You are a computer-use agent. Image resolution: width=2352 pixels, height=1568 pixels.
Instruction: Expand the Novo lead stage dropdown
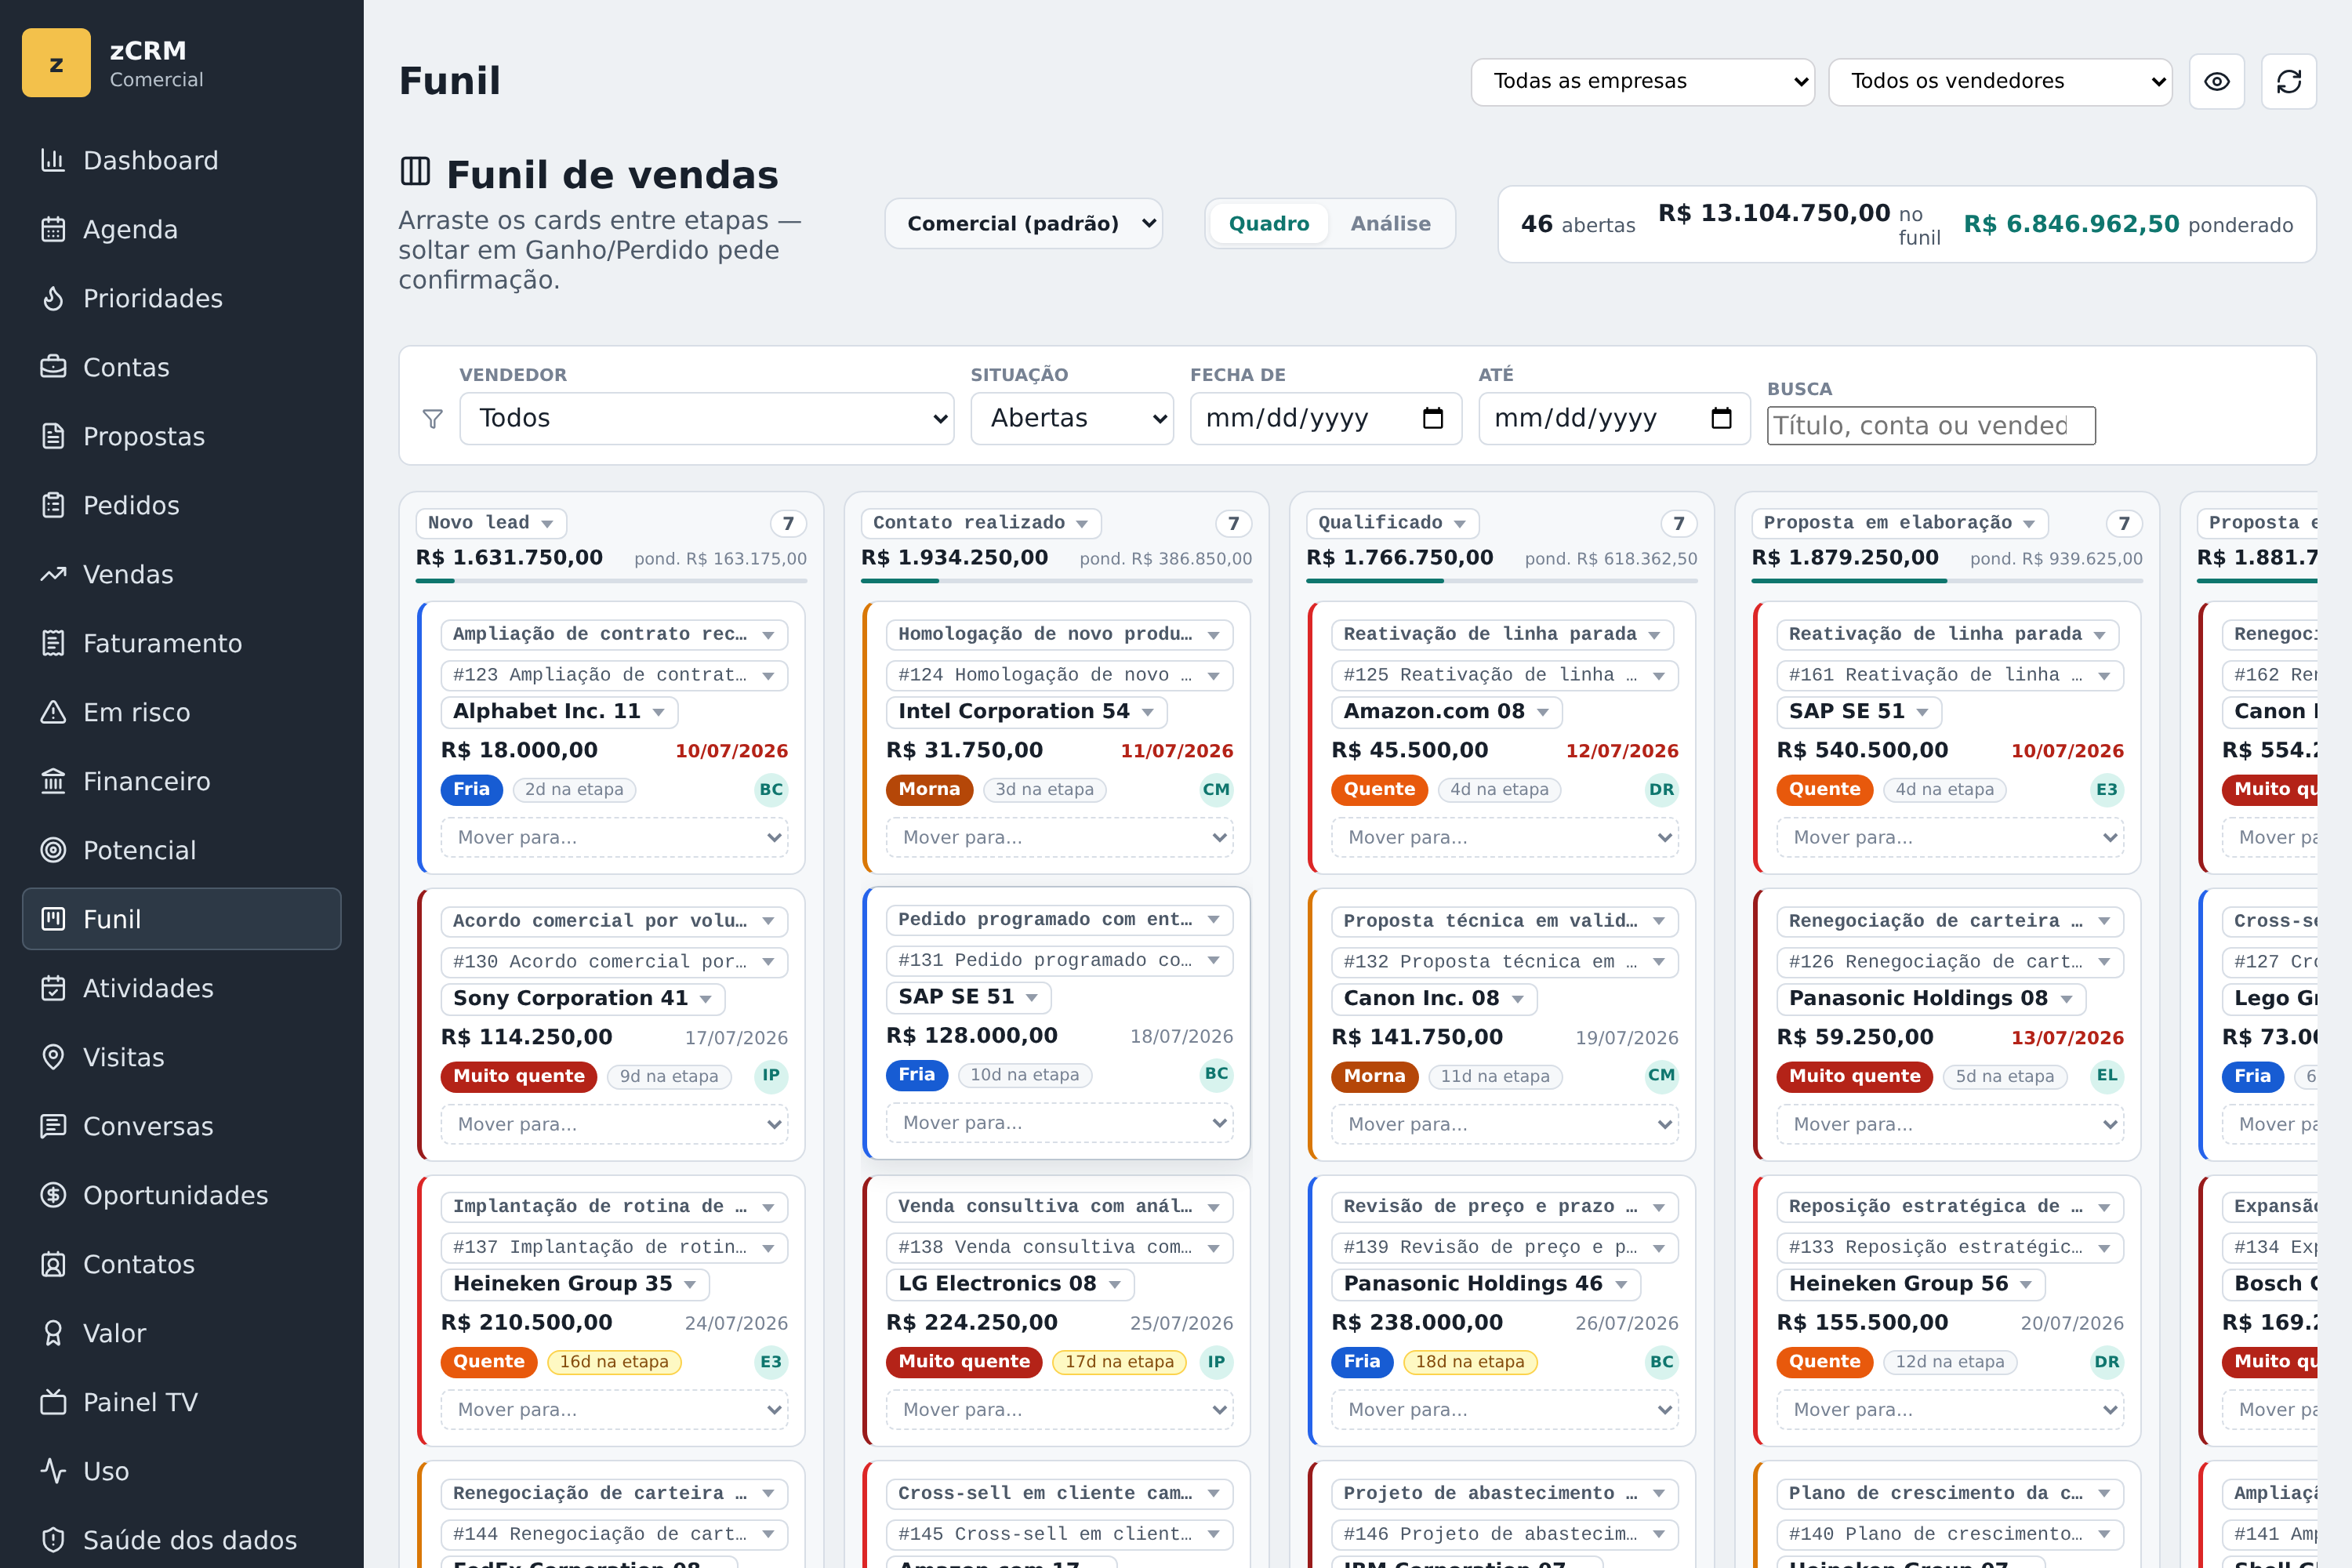491,522
